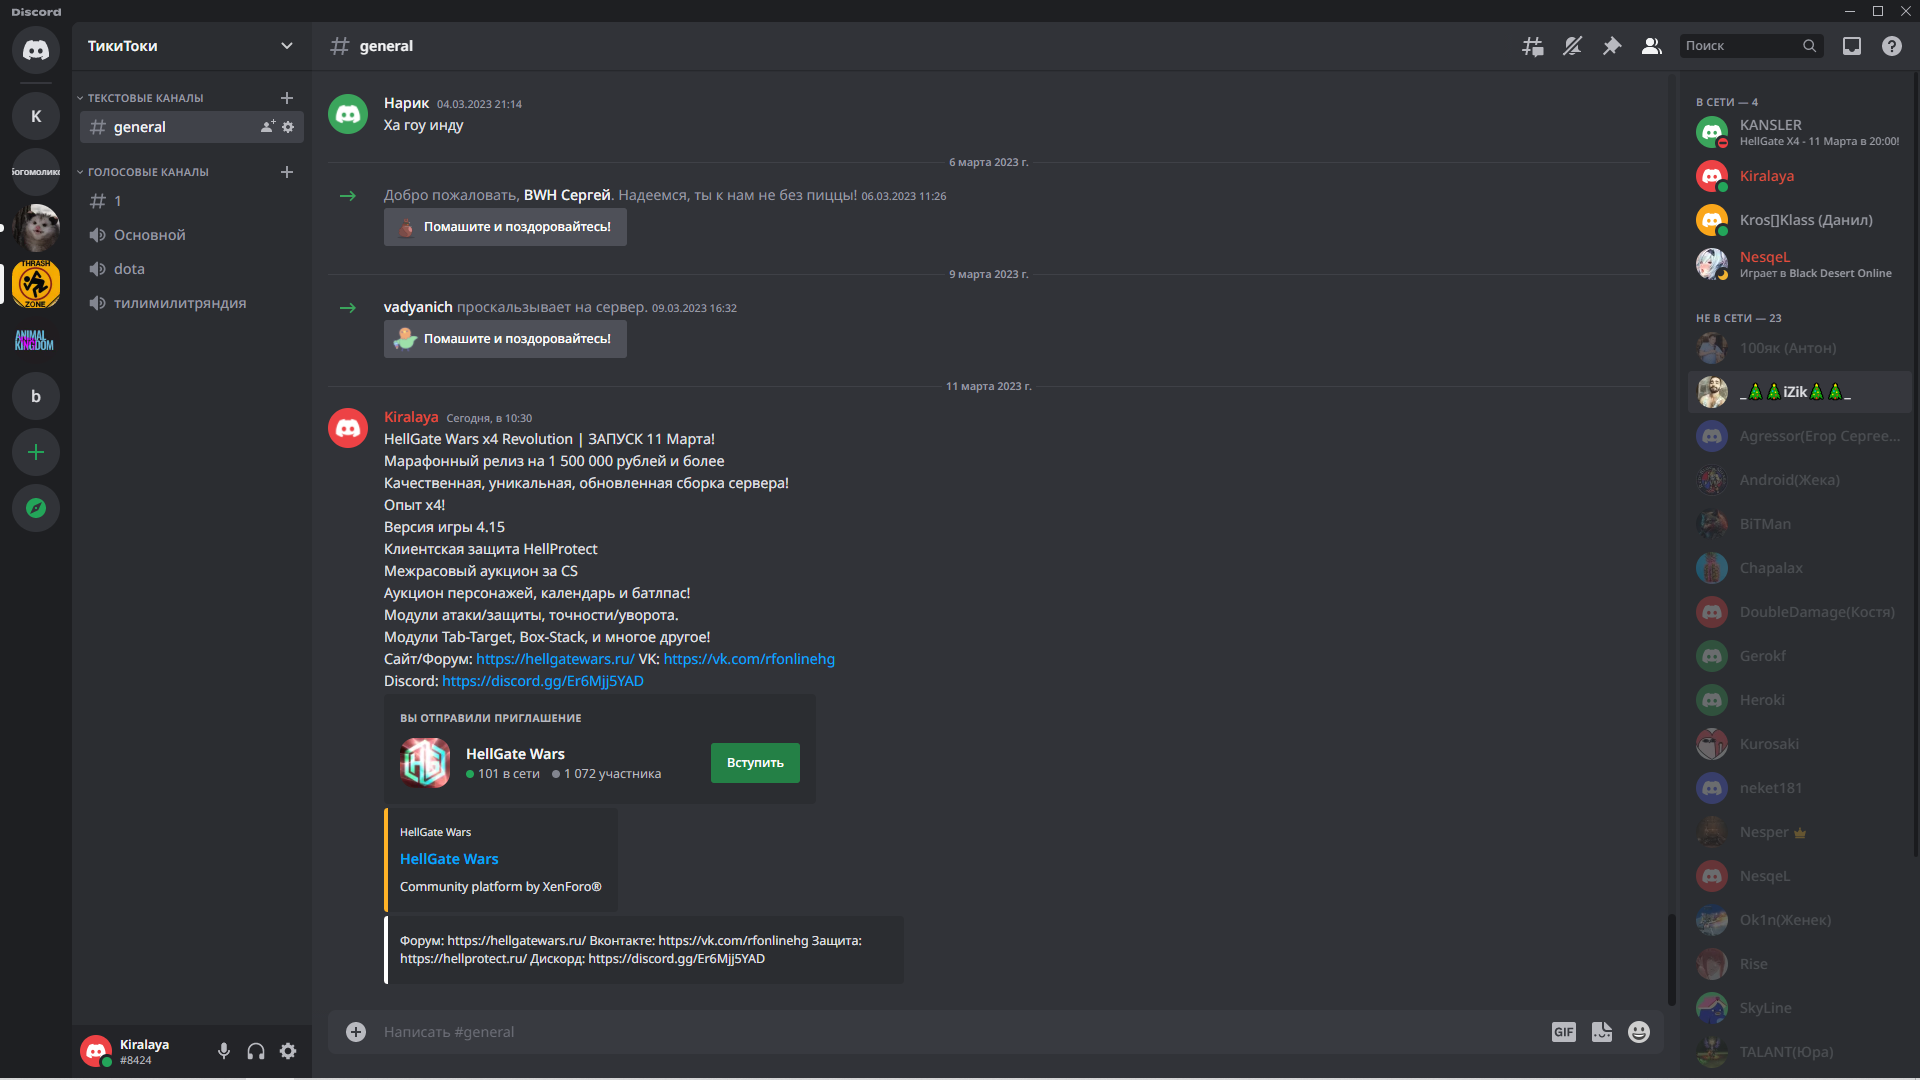Open attachment plus button in message bar

(x=356, y=1032)
